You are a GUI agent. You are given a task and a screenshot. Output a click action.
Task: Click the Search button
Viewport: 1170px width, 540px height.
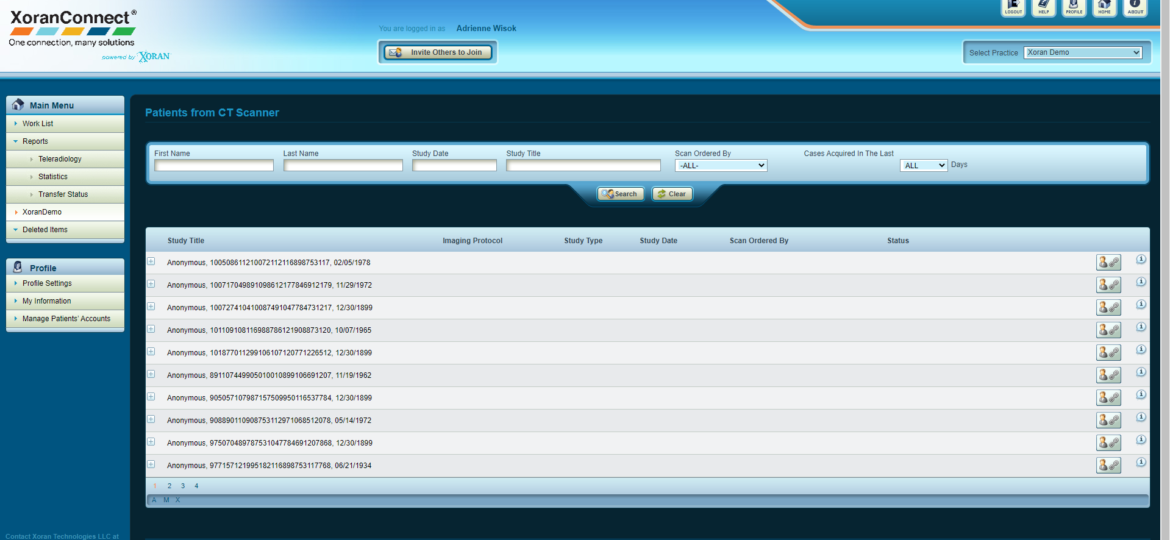click(620, 194)
